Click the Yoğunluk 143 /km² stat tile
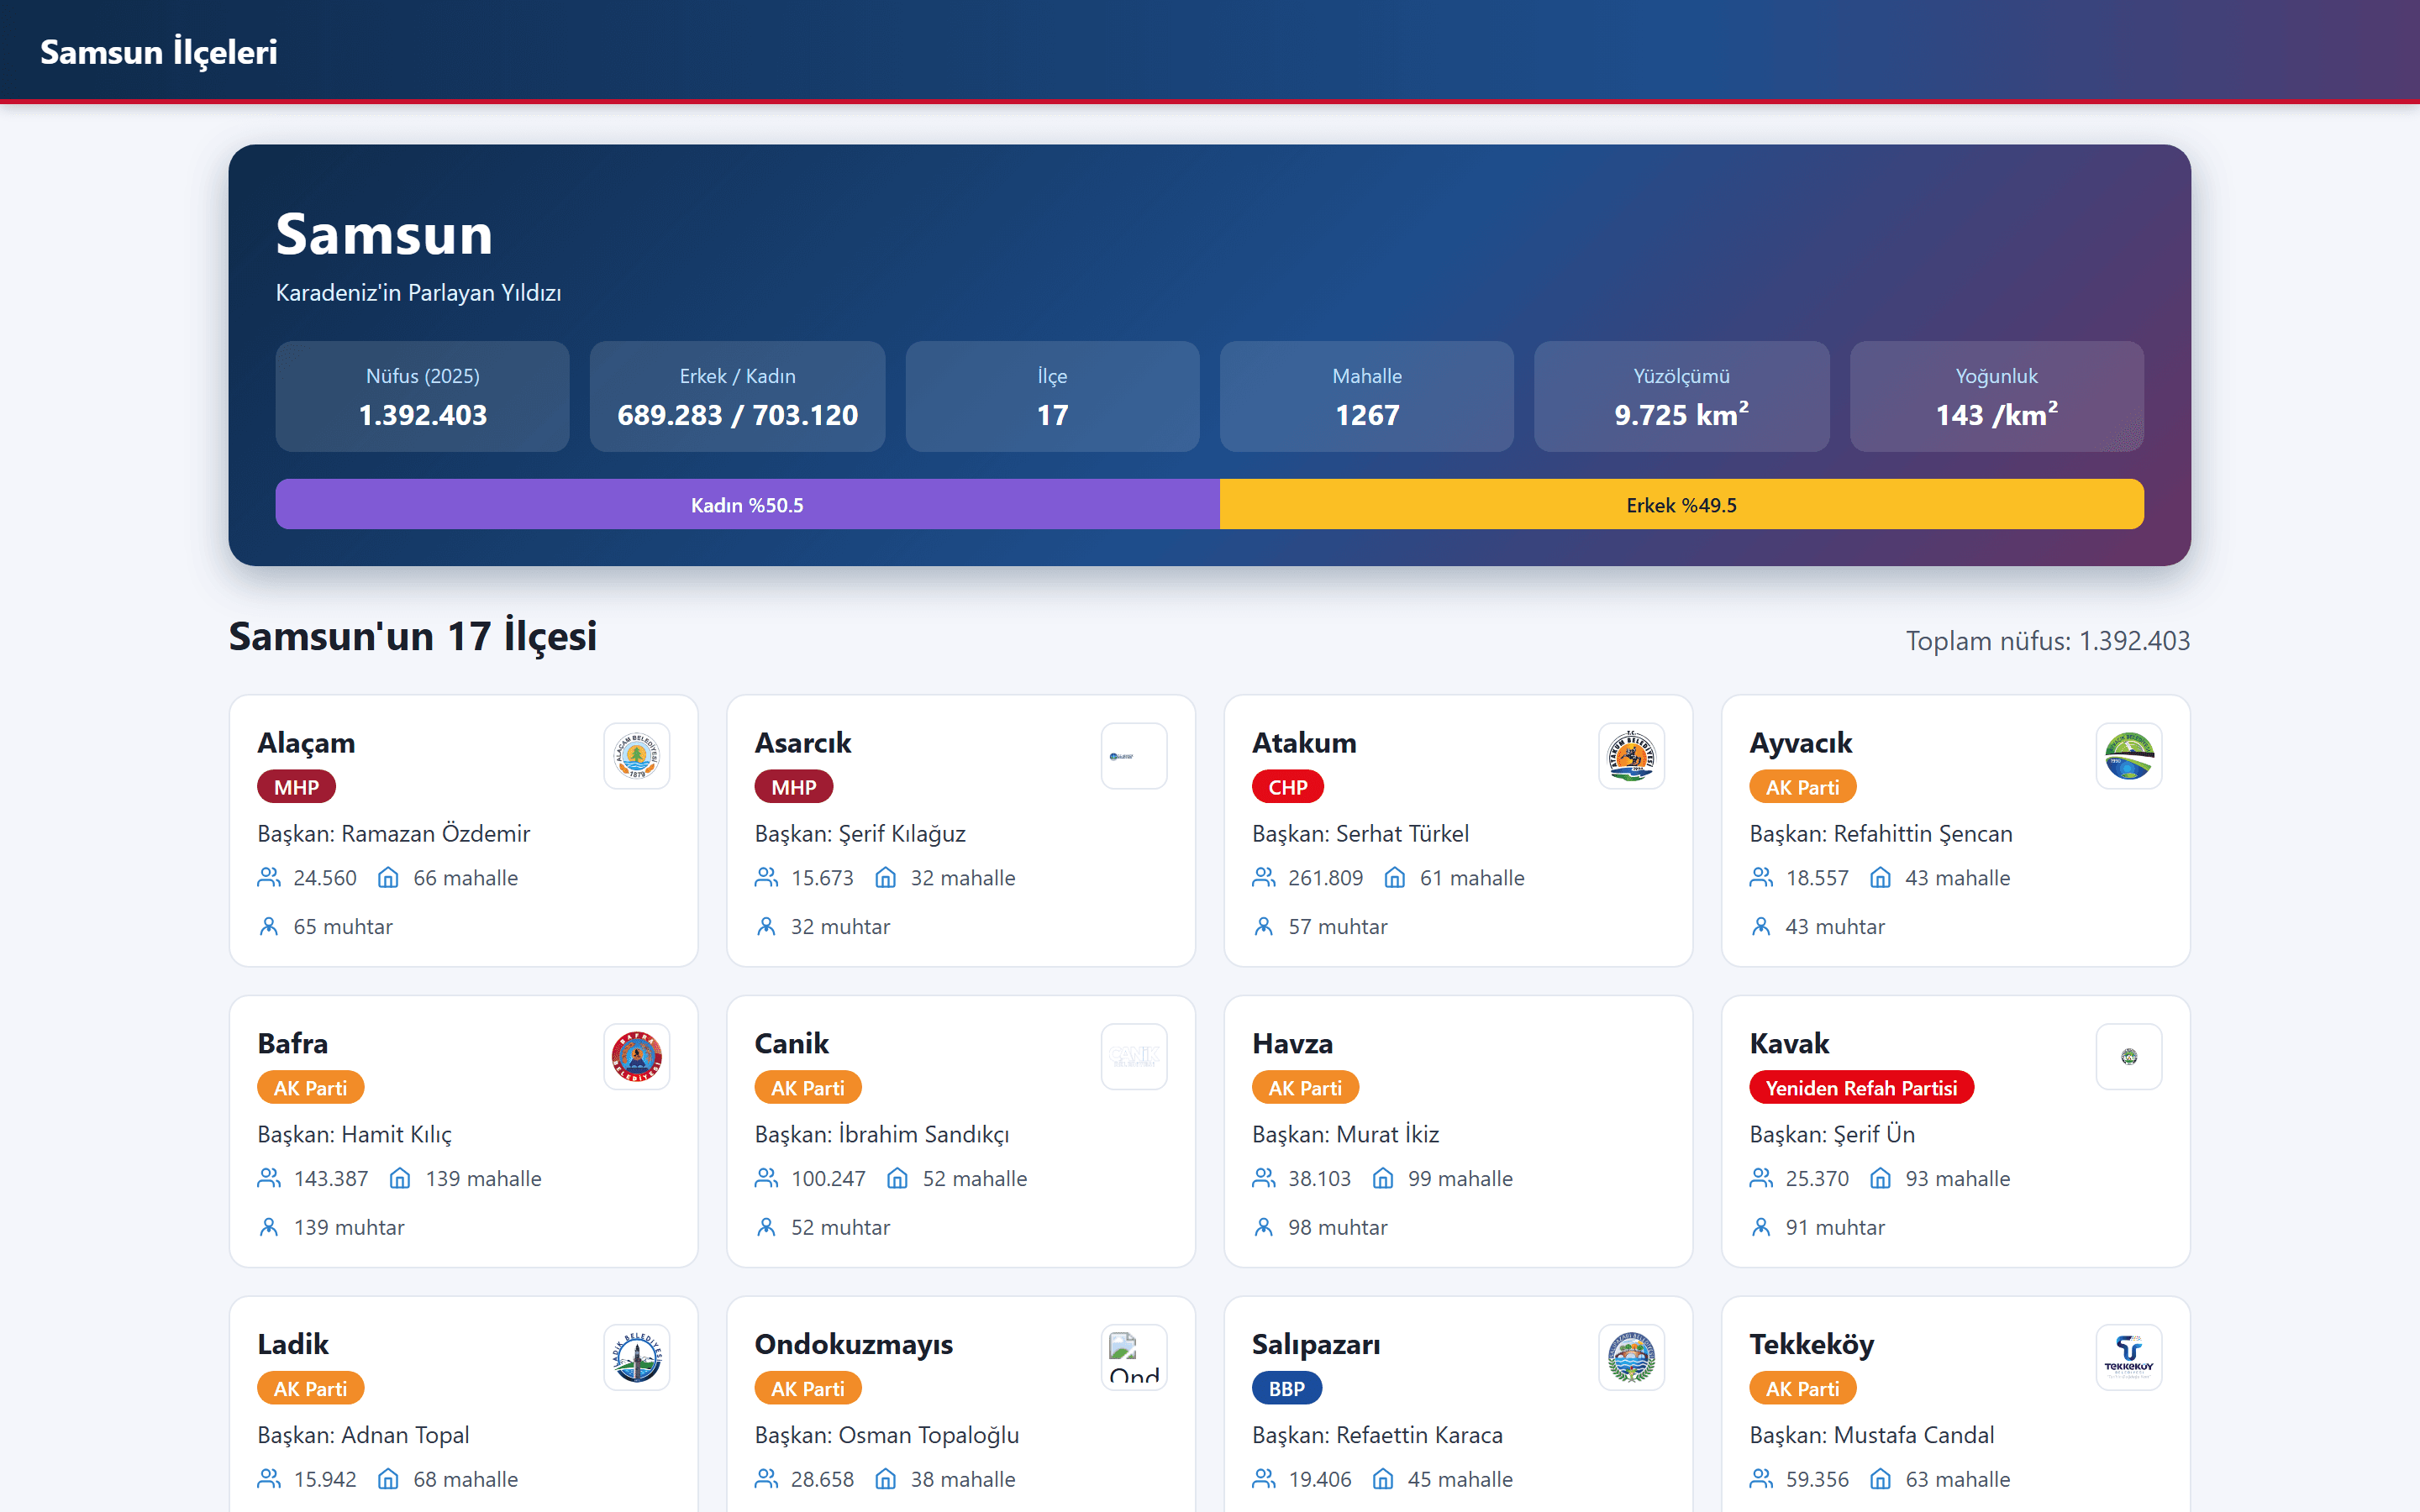Viewport: 2420px width, 1512px height. pyautogui.click(x=1997, y=397)
